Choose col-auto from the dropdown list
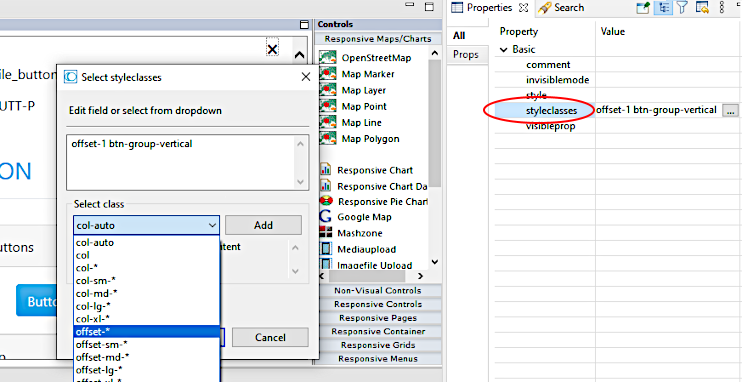Screen dimensions: 742x382 click(147, 242)
